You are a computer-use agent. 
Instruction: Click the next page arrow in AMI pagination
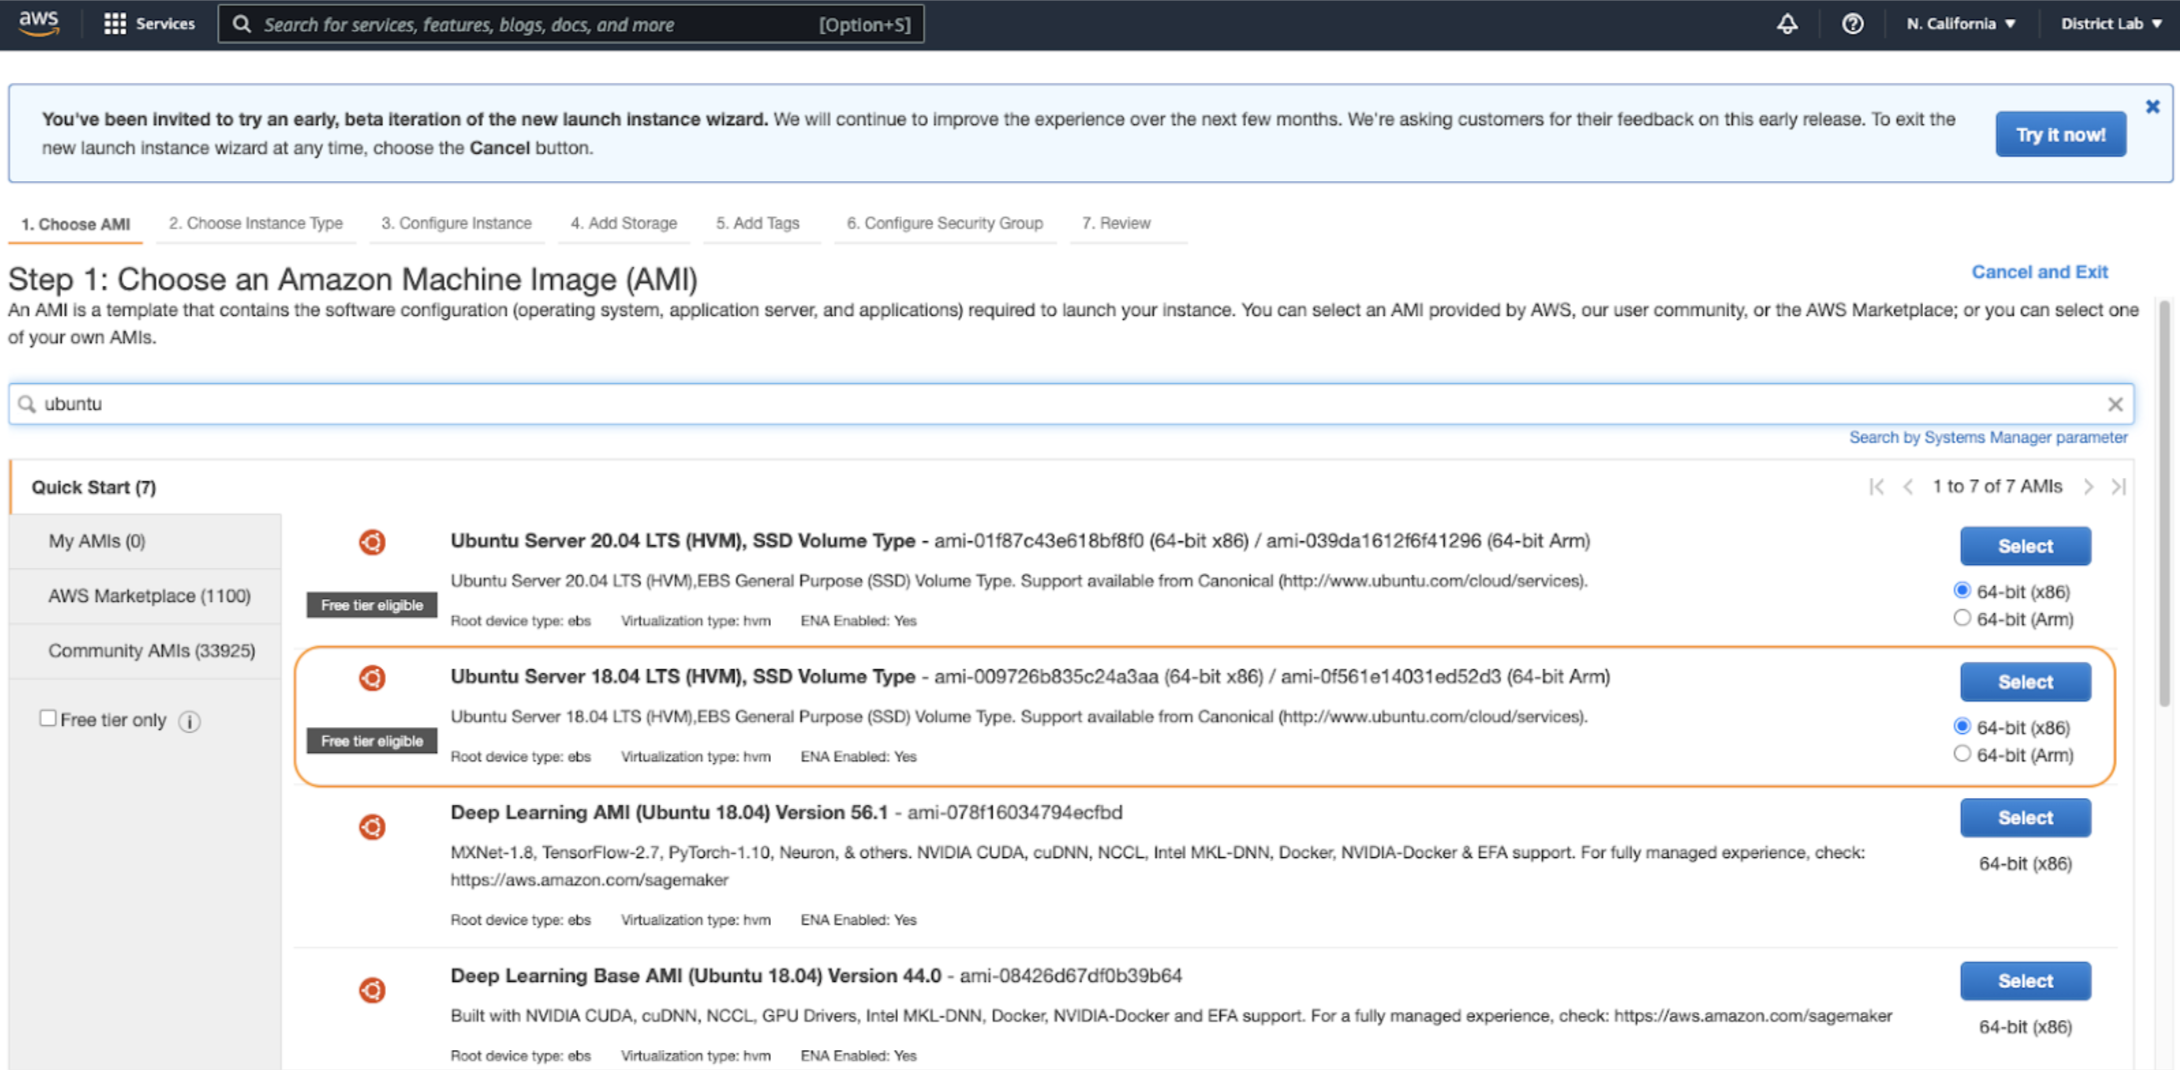[2088, 487]
